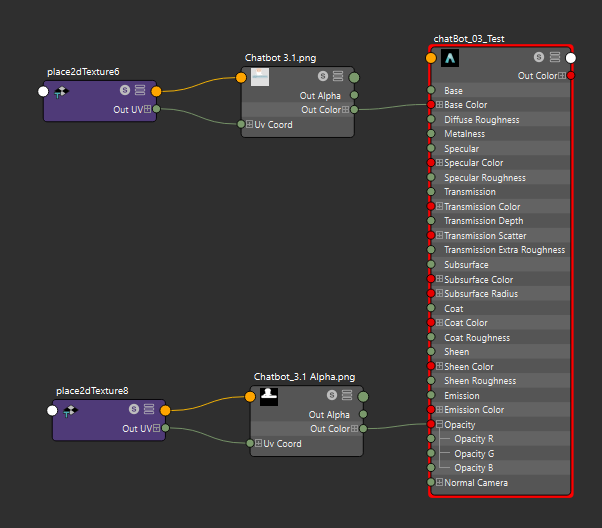This screenshot has height=528, width=602.
Task: Toggle view mode icon on chatBot_03_Test node
Action: click(x=555, y=57)
